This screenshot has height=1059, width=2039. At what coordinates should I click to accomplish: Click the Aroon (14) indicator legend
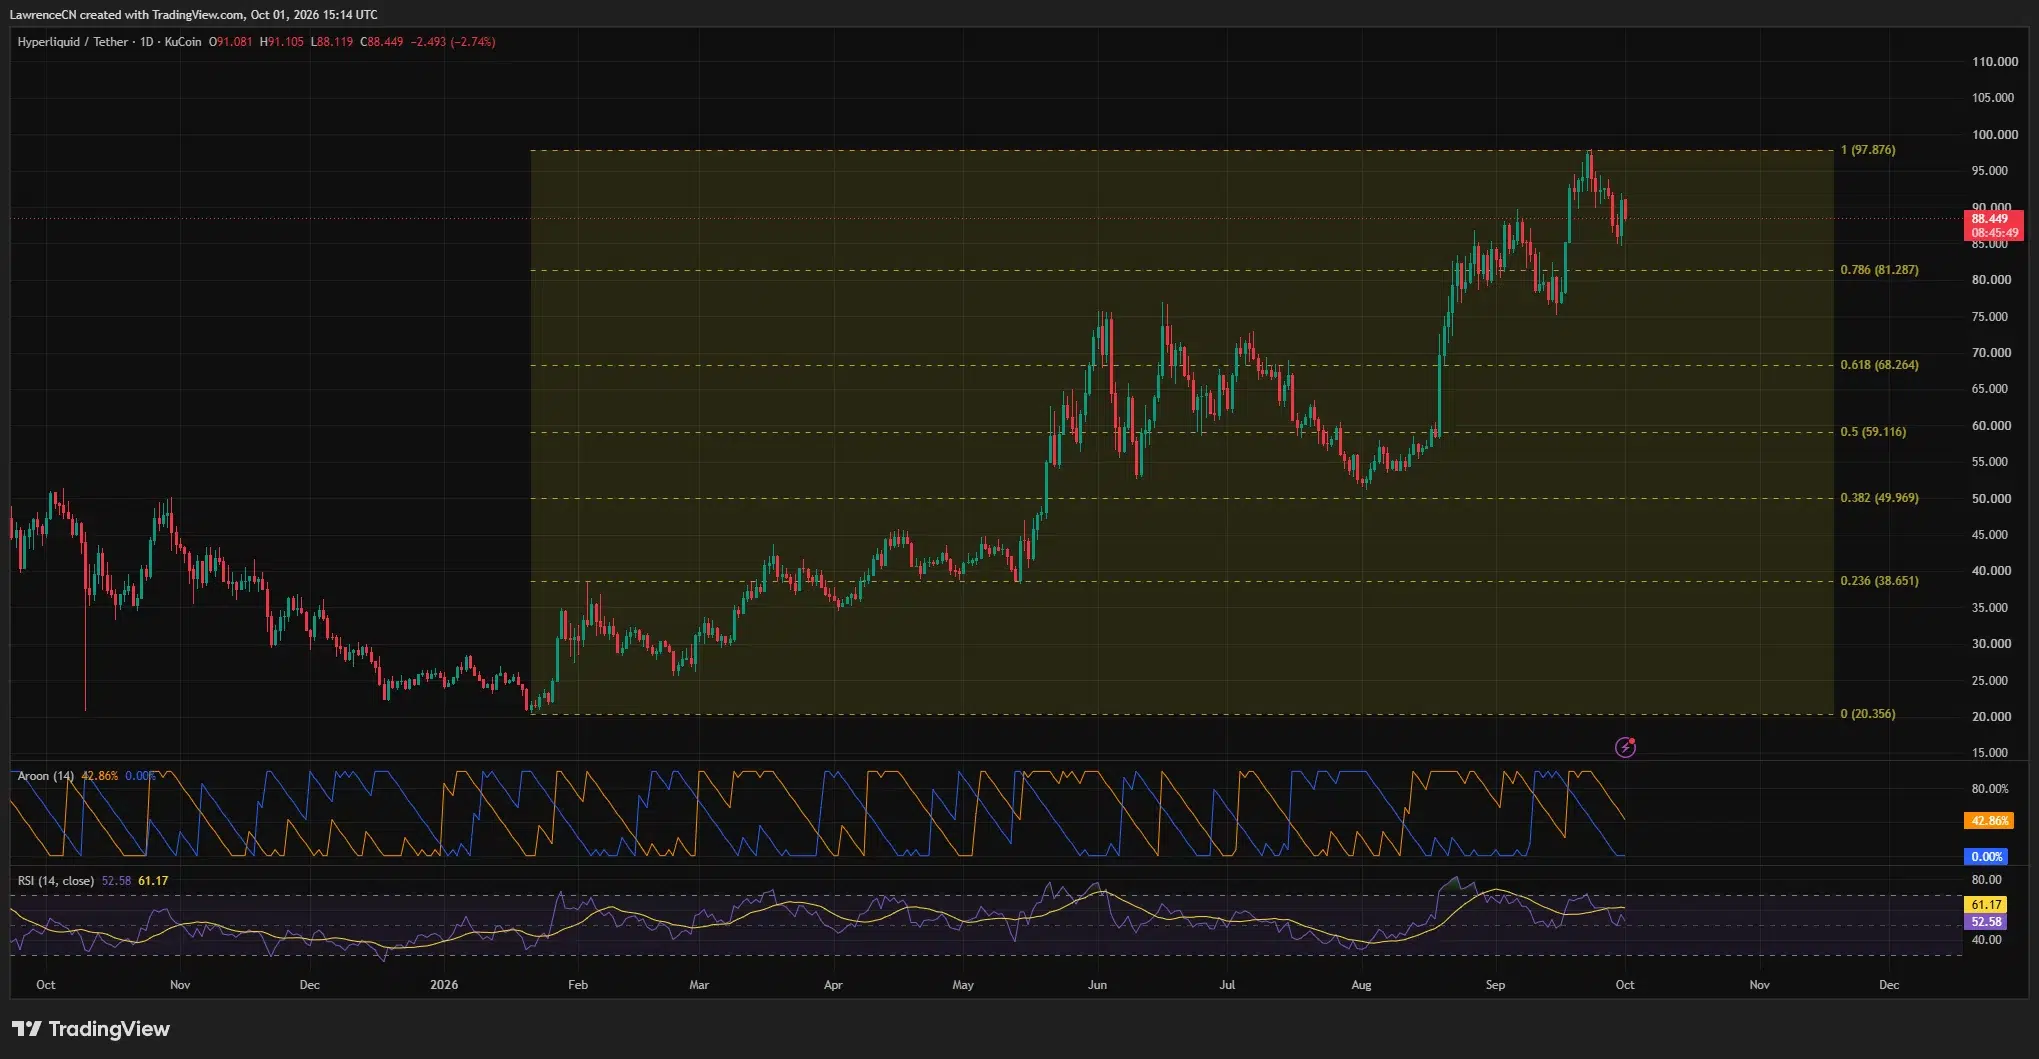pos(46,776)
